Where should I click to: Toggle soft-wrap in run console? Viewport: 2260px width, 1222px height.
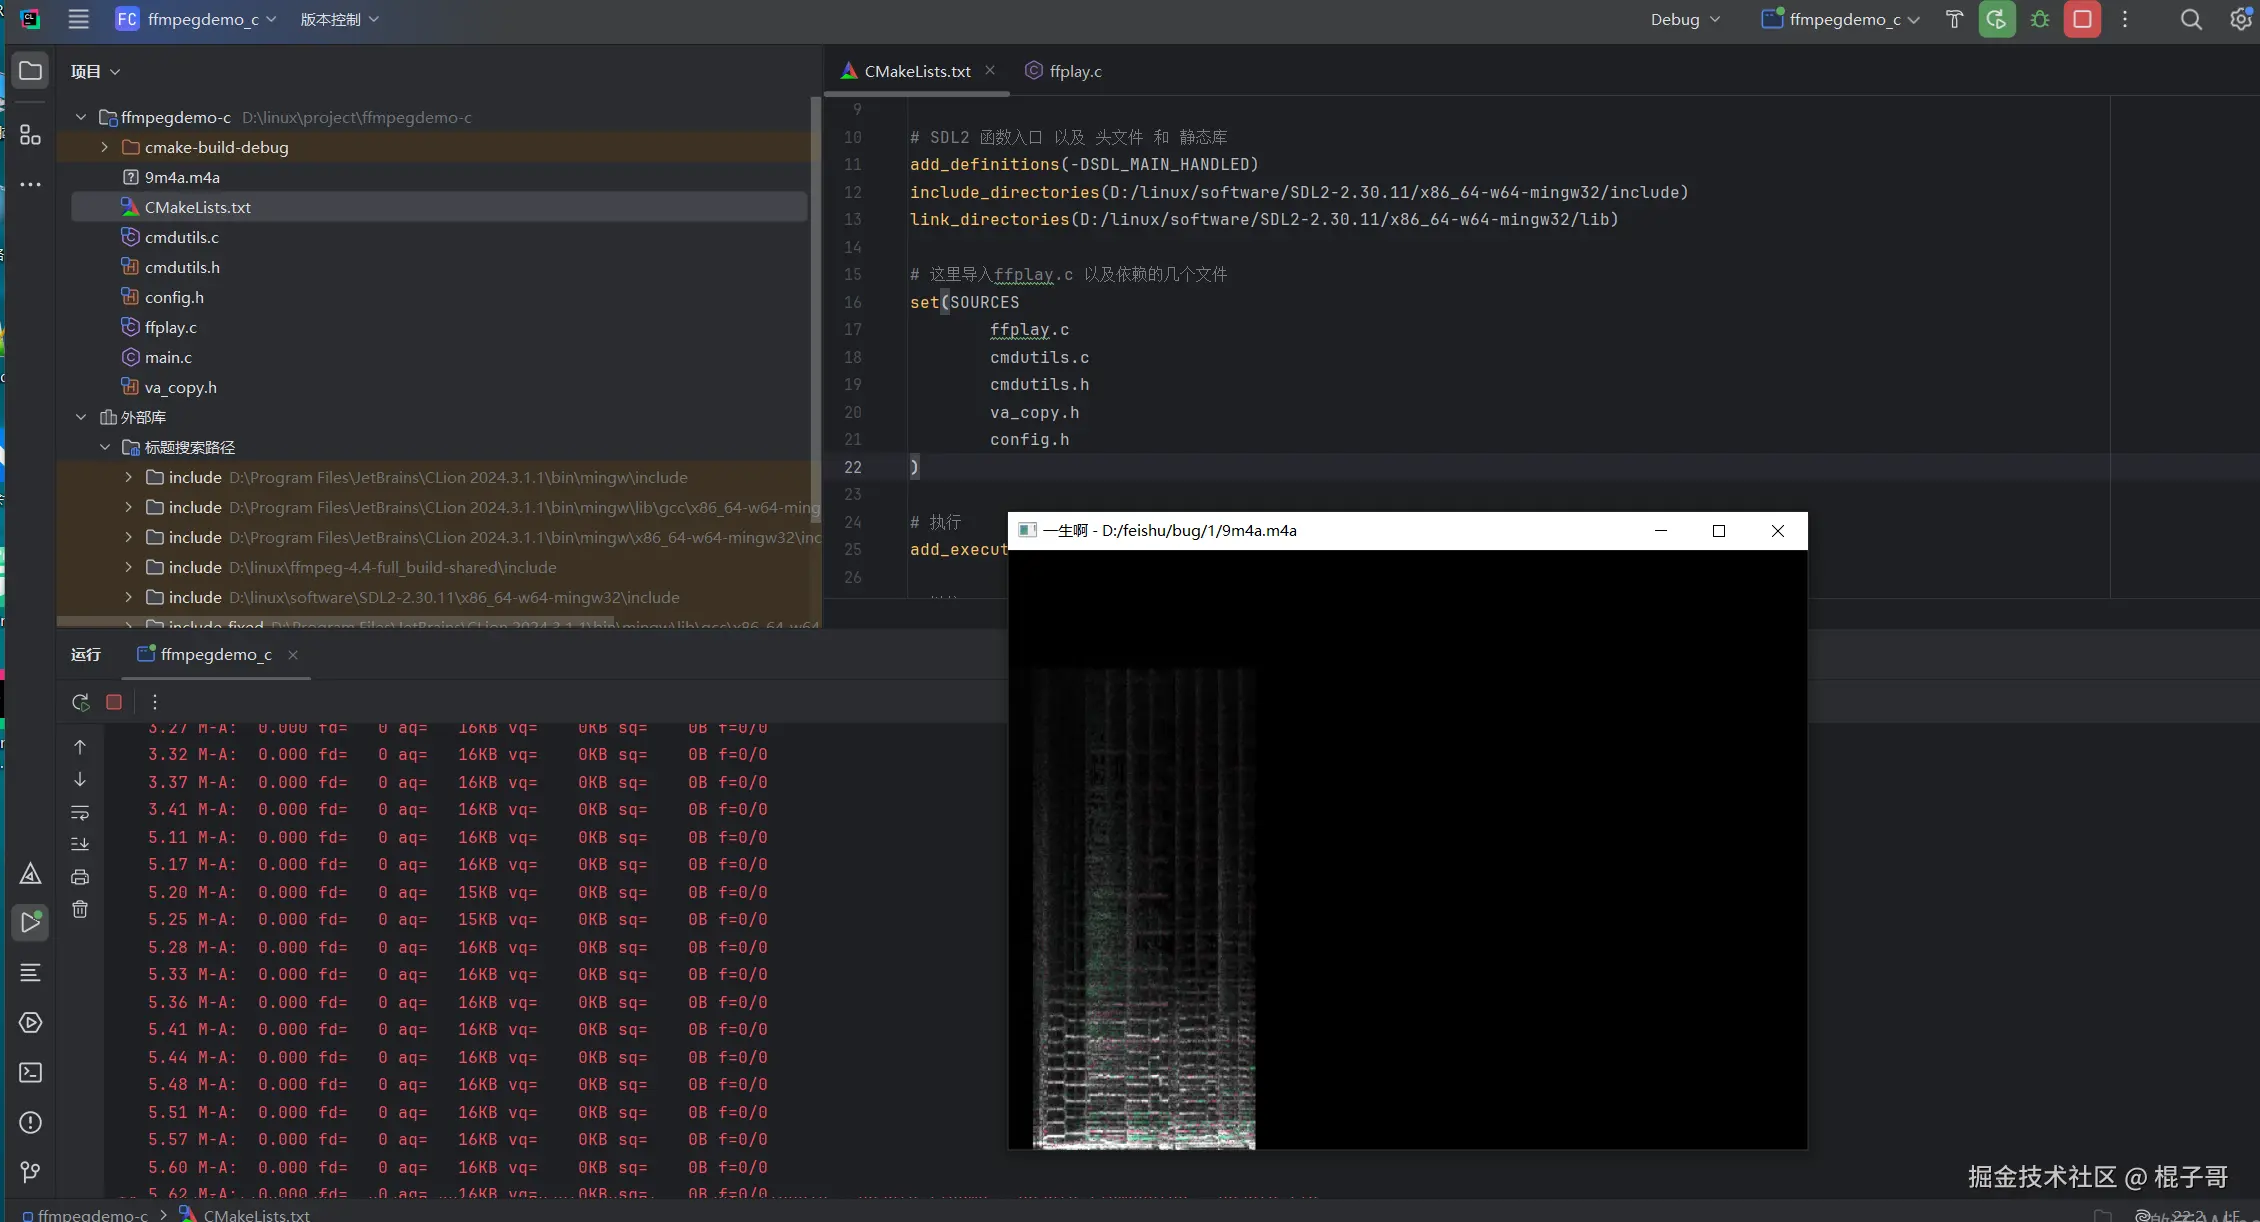tap(80, 812)
